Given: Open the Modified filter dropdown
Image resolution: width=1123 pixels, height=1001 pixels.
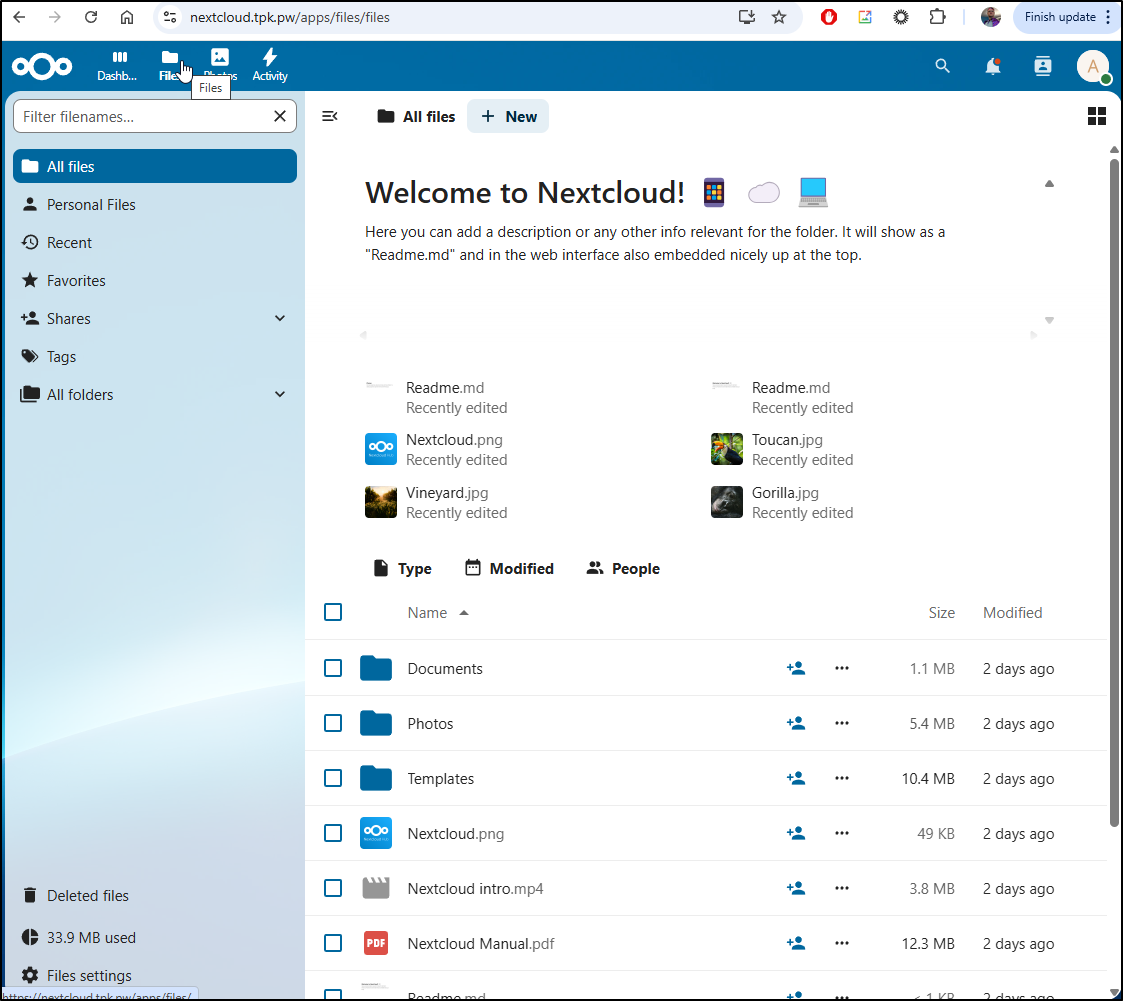Looking at the screenshot, I should tap(509, 569).
